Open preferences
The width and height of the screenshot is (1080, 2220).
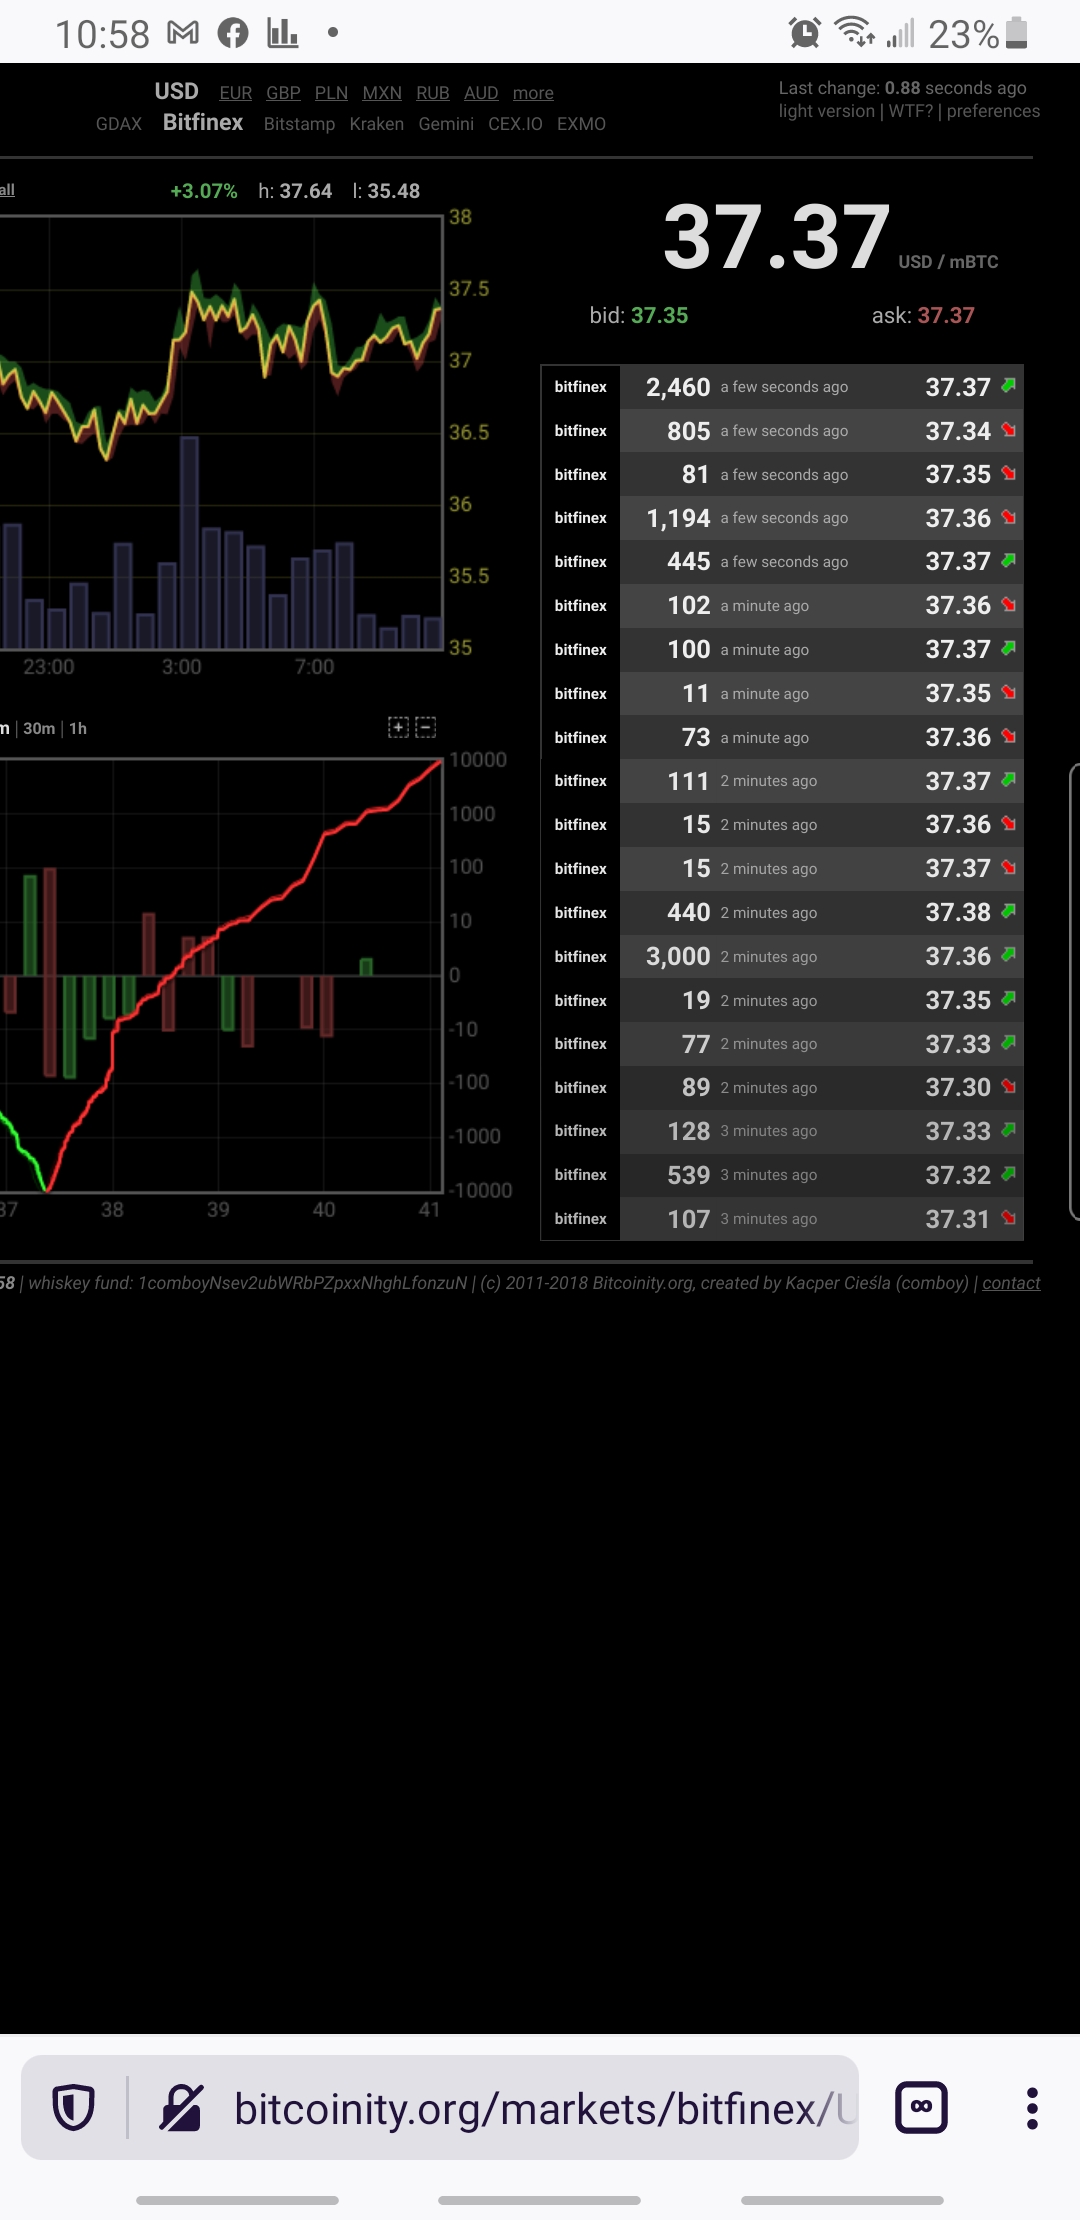click(993, 111)
